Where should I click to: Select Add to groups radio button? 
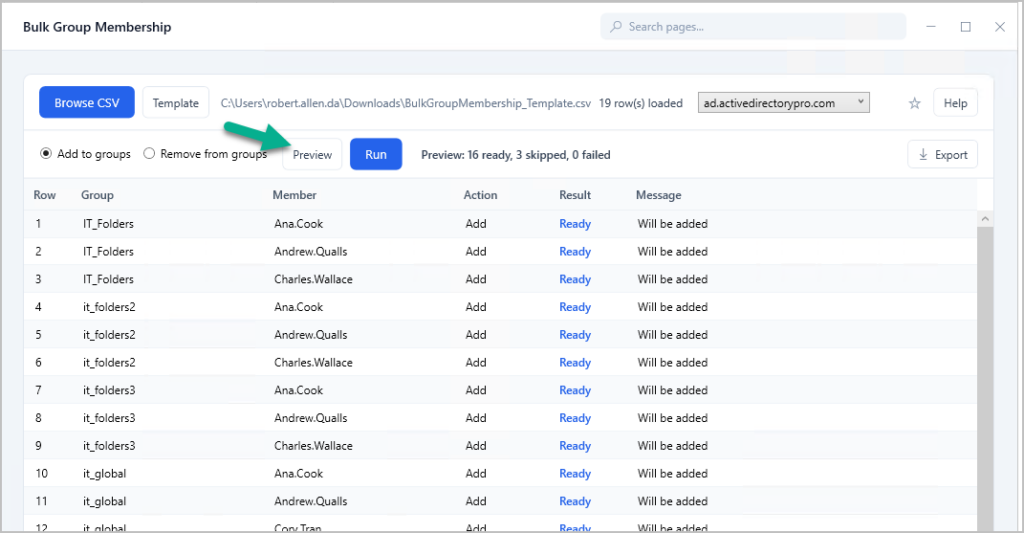click(46, 153)
